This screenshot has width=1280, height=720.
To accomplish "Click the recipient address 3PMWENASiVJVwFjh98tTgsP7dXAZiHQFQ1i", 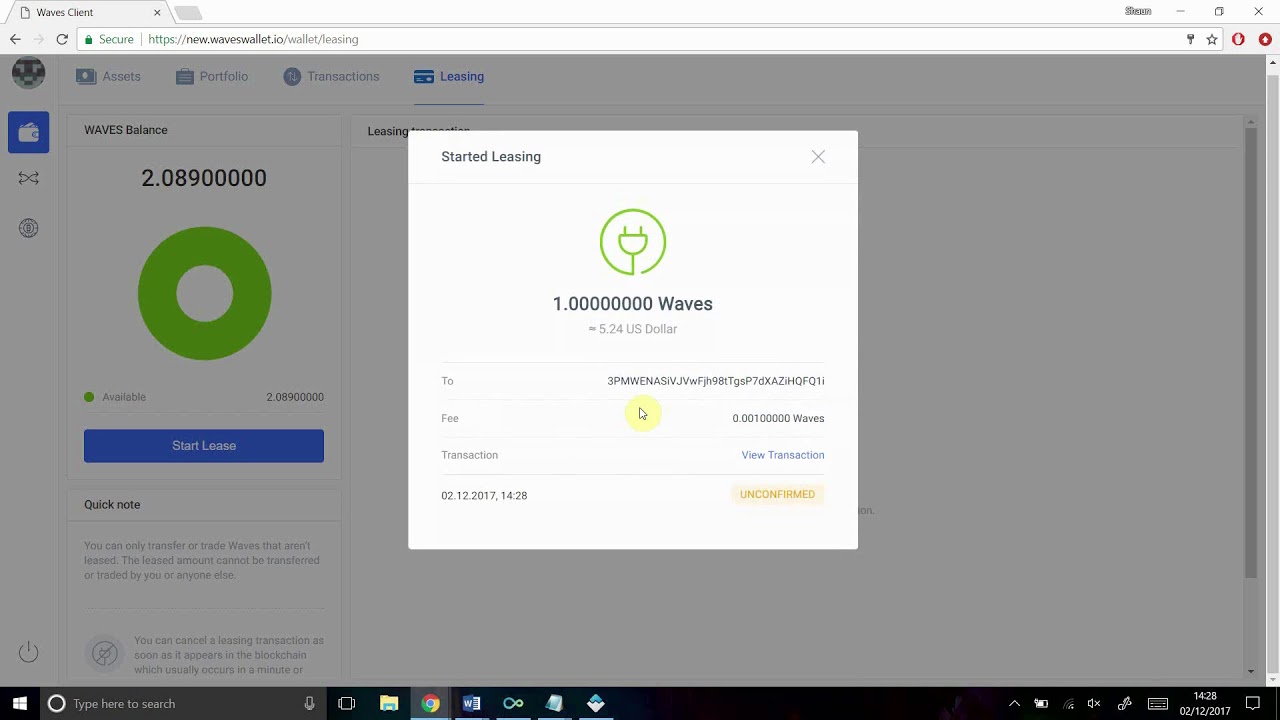I will [x=716, y=381].
